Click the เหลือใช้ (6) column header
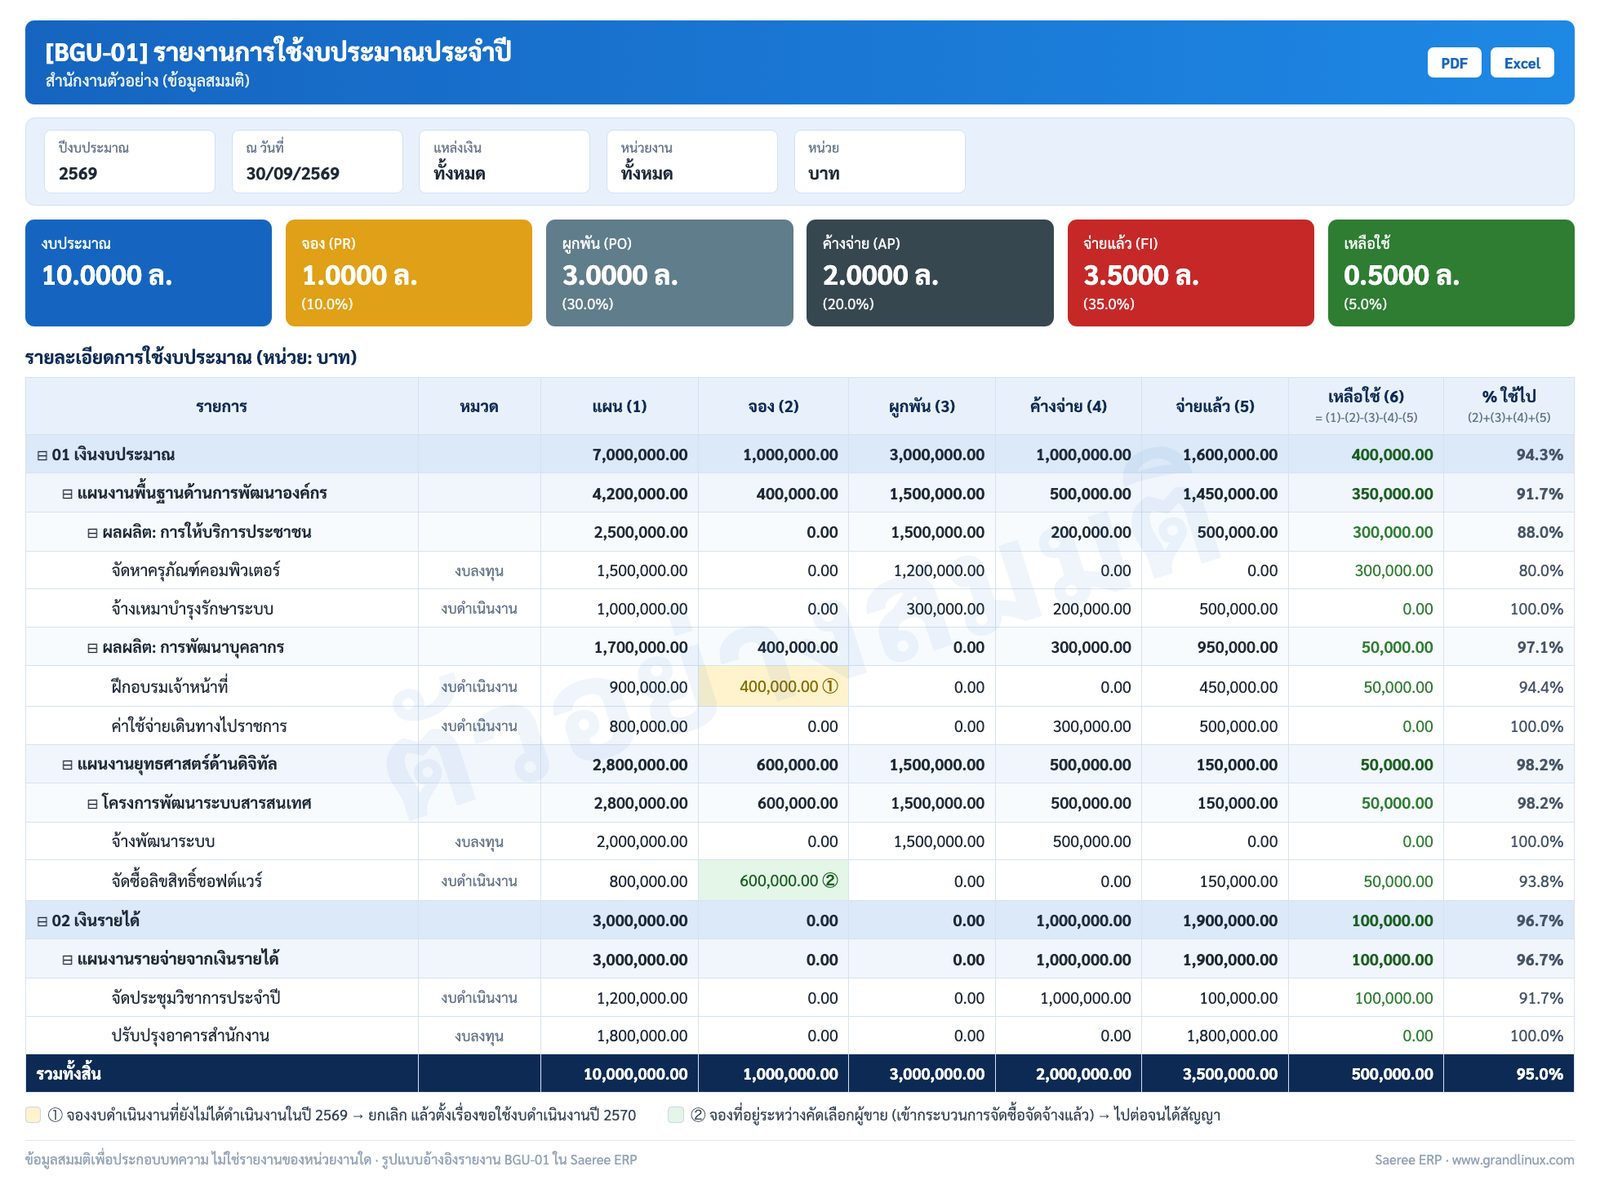This screenshot has width=1600, height=1189. [1366, 406]
